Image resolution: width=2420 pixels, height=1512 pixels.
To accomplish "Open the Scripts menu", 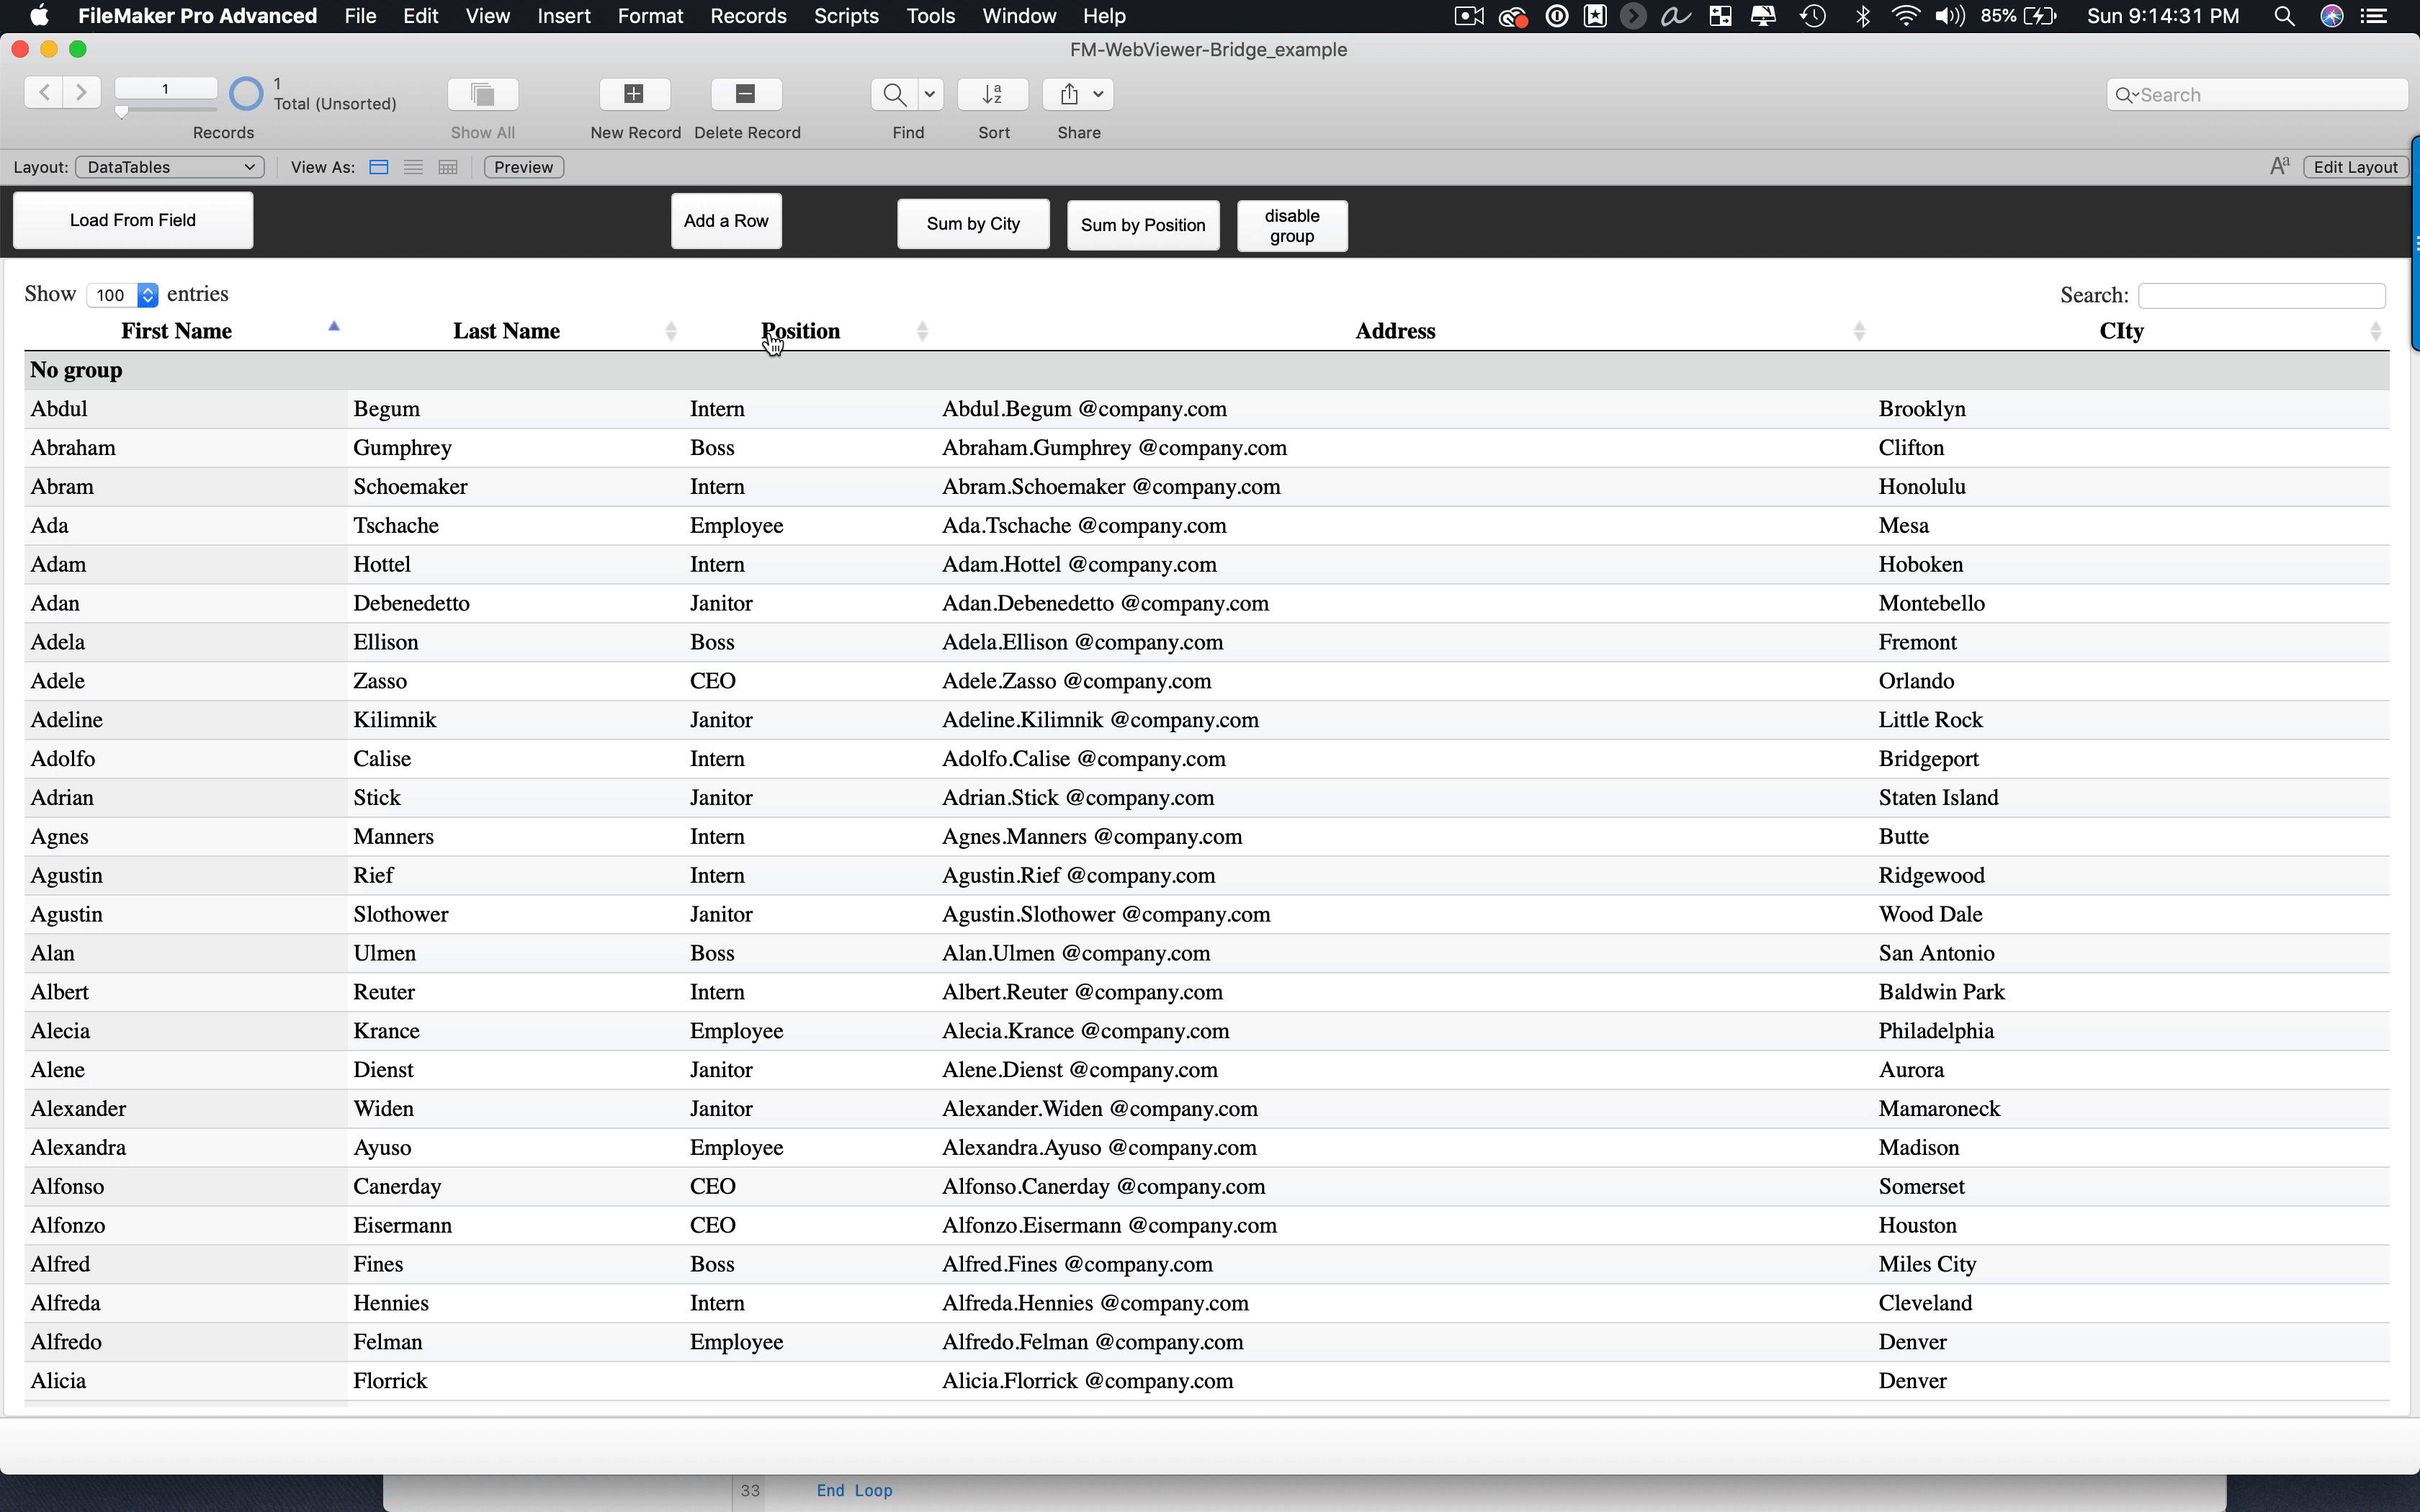I will pyautogui.click(x=846, y=16).
